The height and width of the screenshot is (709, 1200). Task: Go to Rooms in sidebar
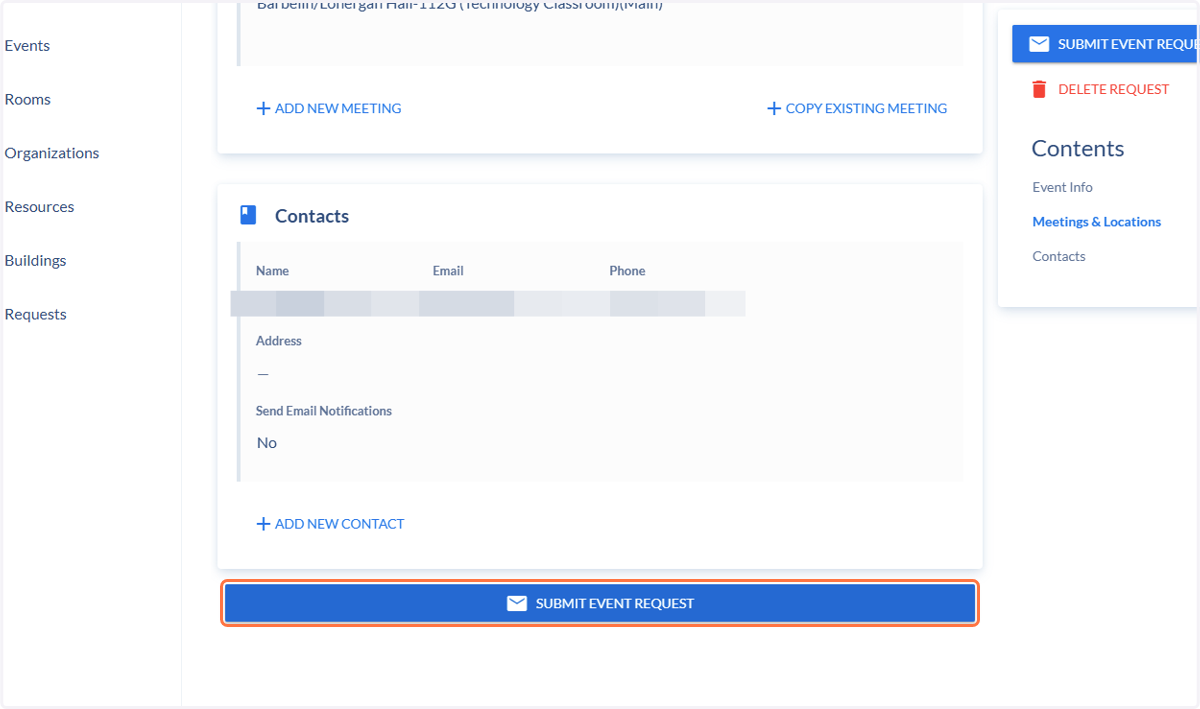[x=28, y=100]
